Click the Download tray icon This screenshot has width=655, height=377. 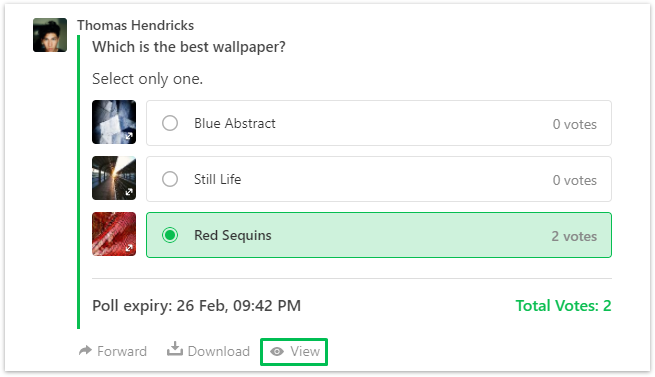(175, 349)
